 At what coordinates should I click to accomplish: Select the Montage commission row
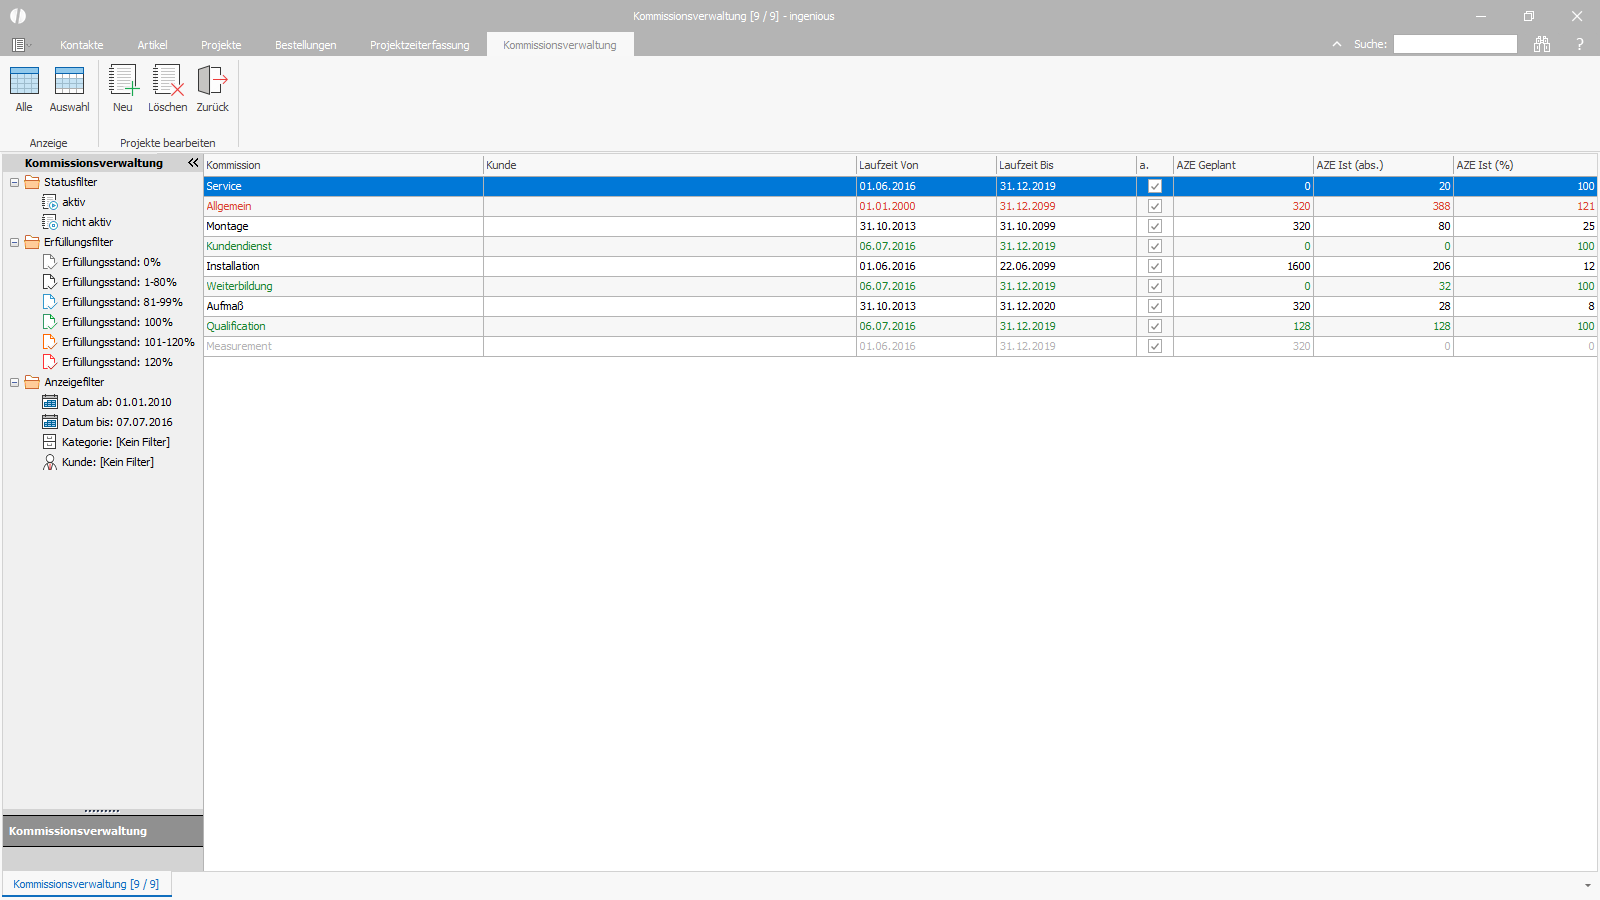(x=900, y=226)
